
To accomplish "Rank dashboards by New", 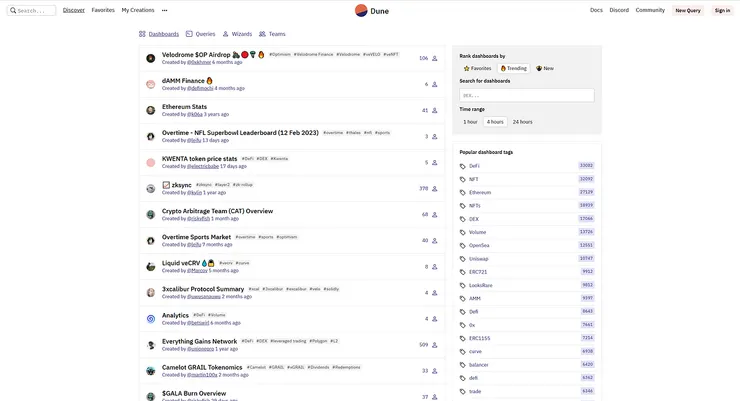I will click(x=545, y=68).
